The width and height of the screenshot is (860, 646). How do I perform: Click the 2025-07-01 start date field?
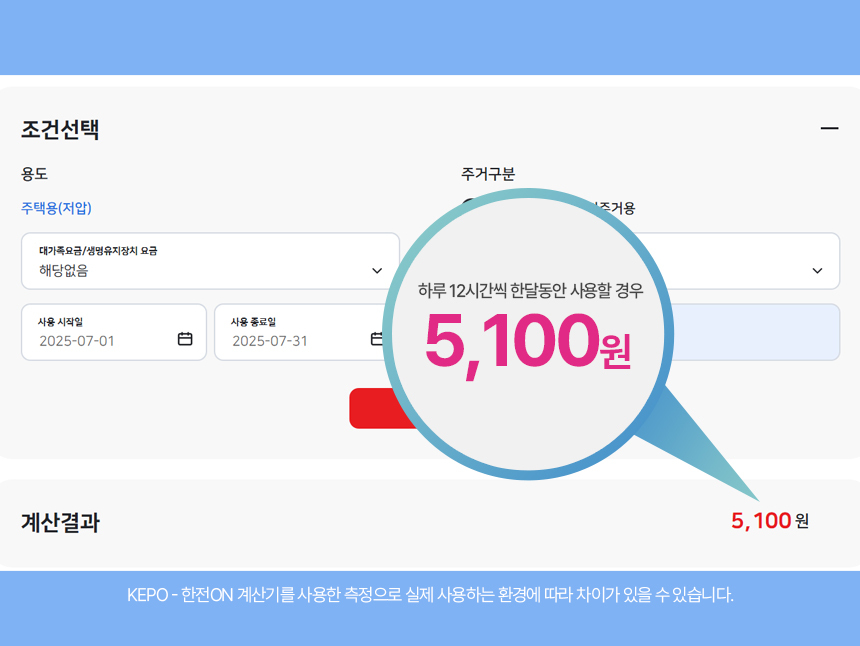pyautogui.click(x=77, y=340)
